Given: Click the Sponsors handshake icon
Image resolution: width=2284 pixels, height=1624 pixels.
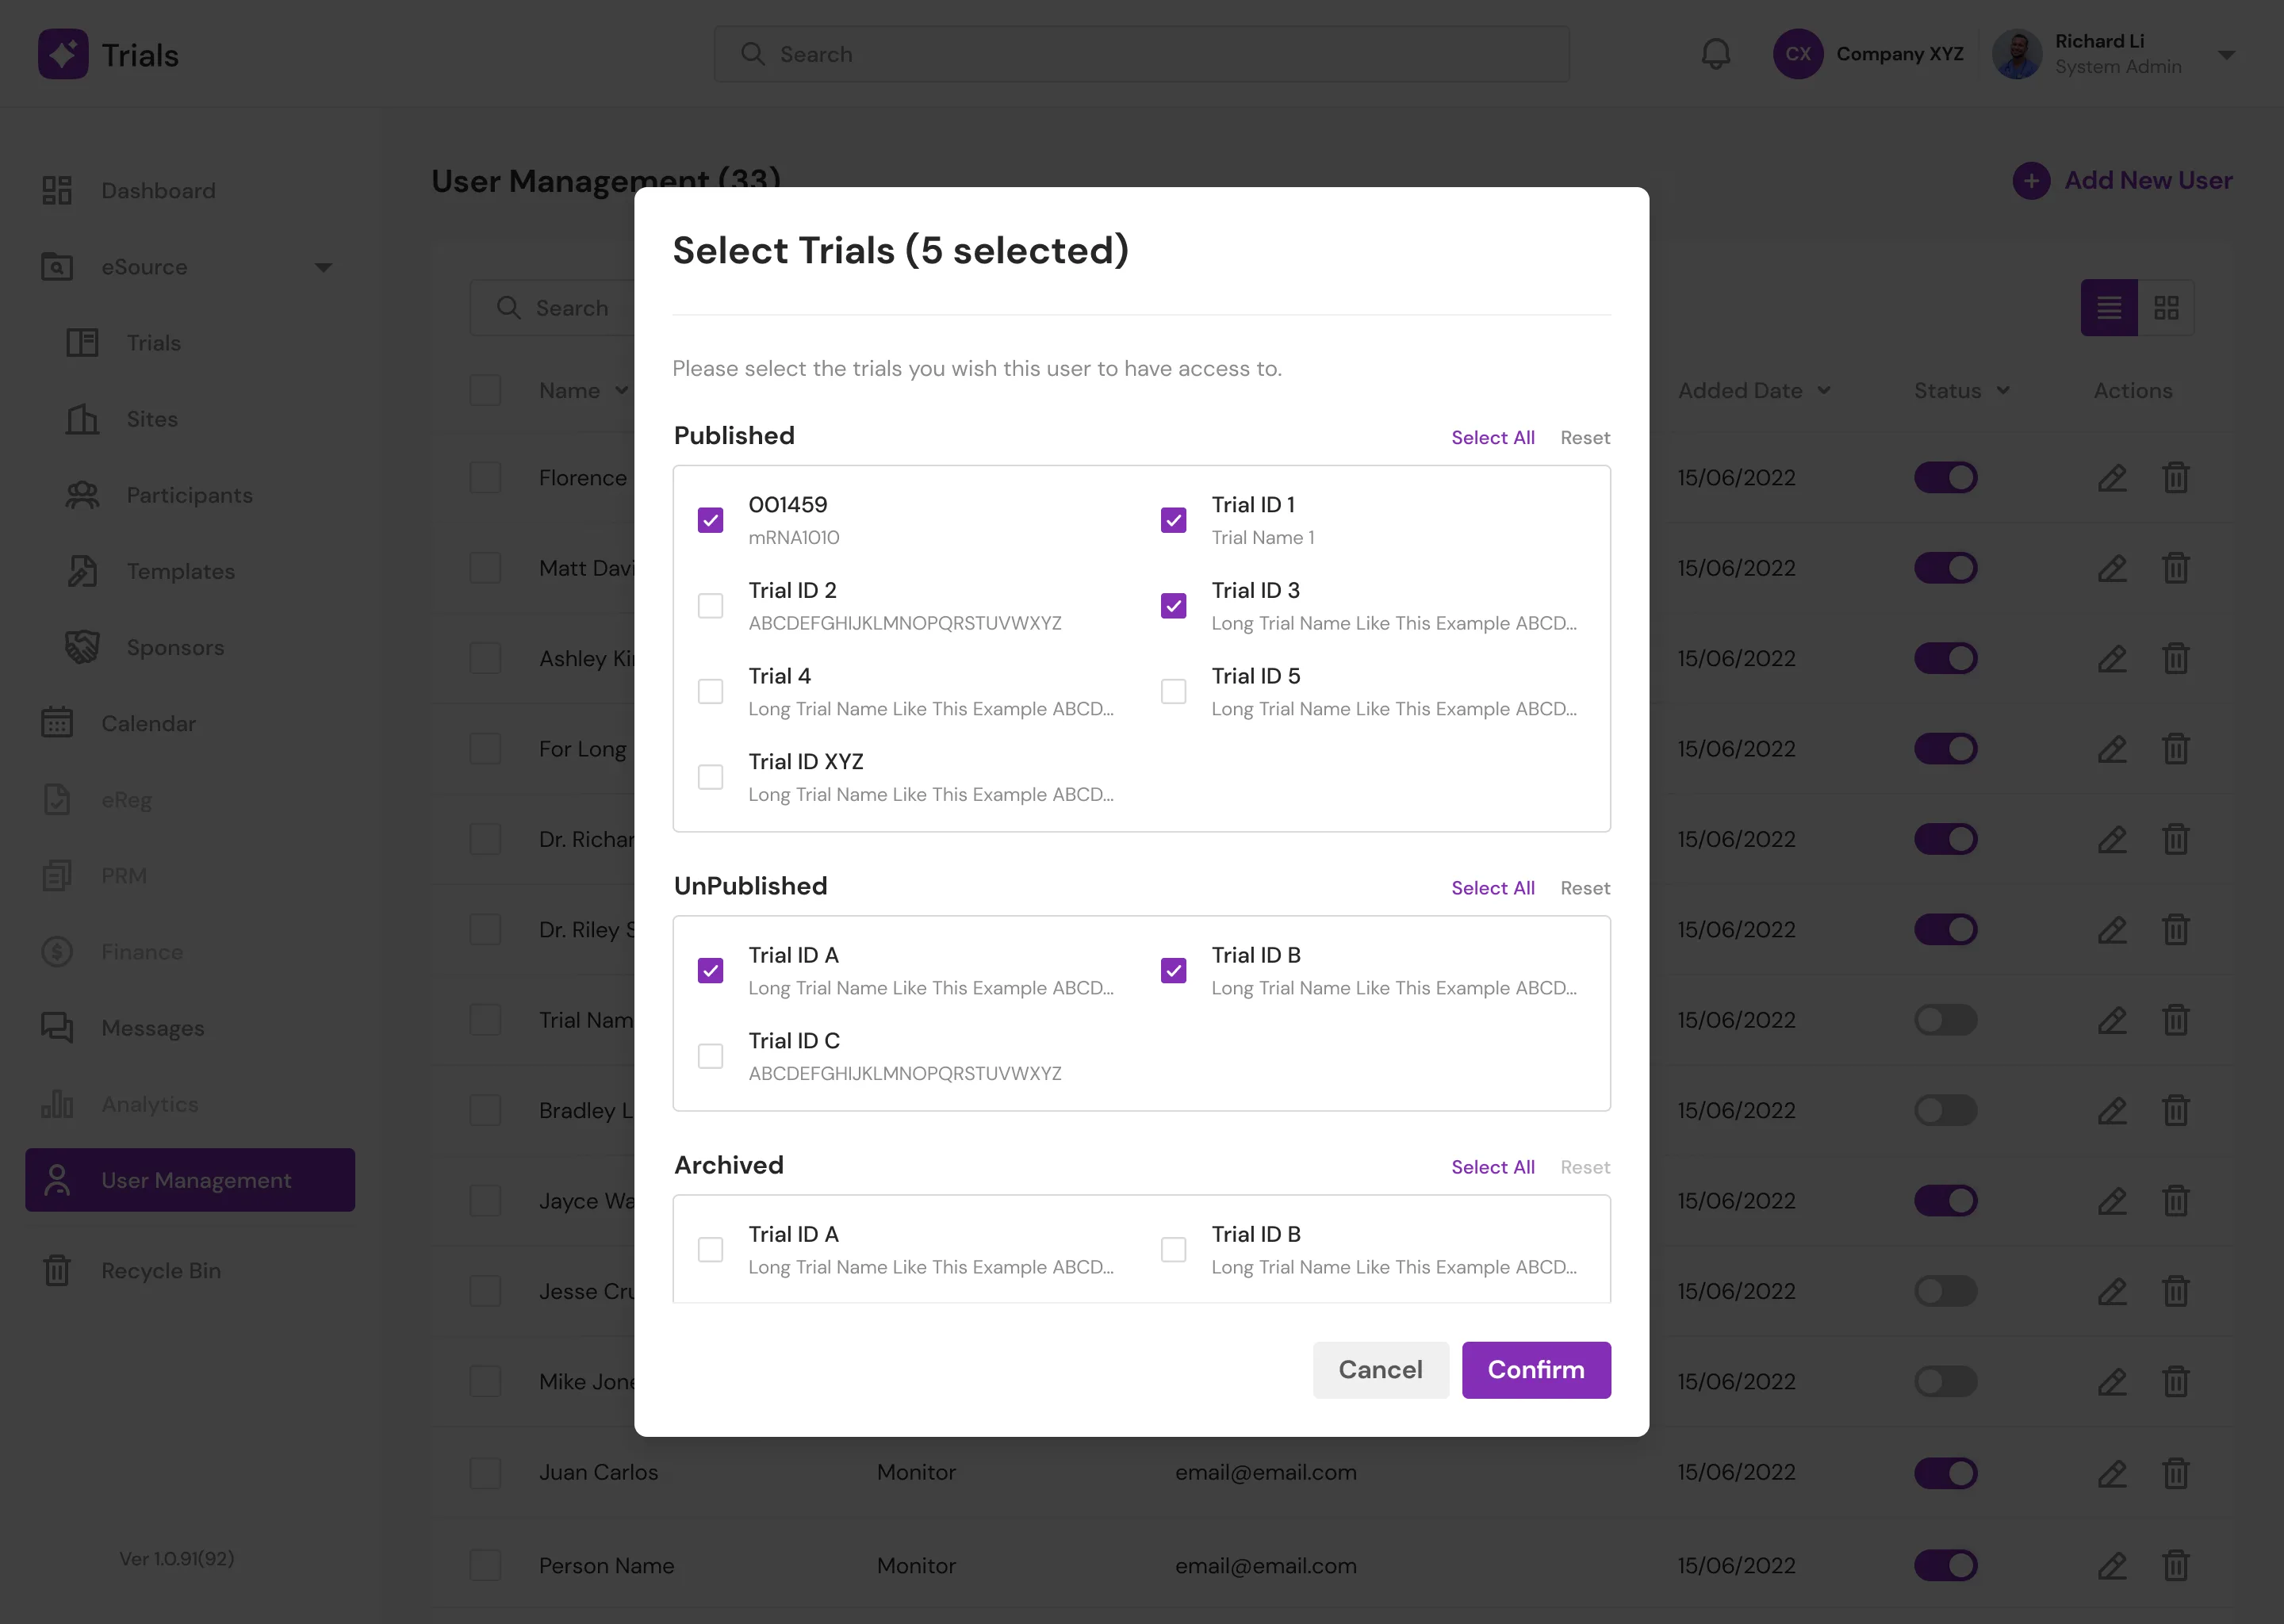Looking at the screenshot, I should point(82,647).
